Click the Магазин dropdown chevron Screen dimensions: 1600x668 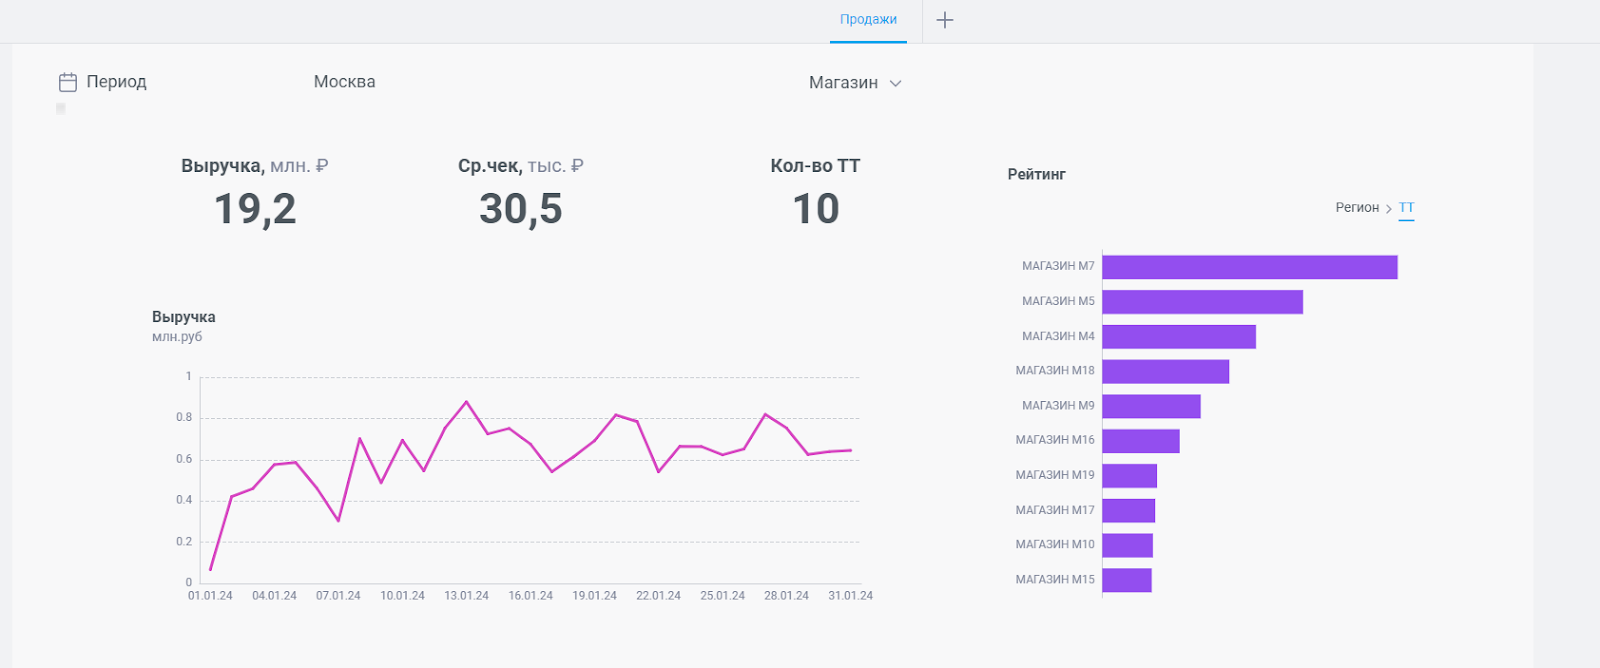click(896, 83)
